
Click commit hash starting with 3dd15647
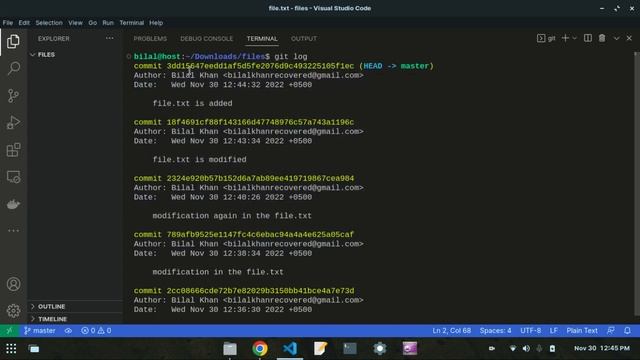point(260,66)
